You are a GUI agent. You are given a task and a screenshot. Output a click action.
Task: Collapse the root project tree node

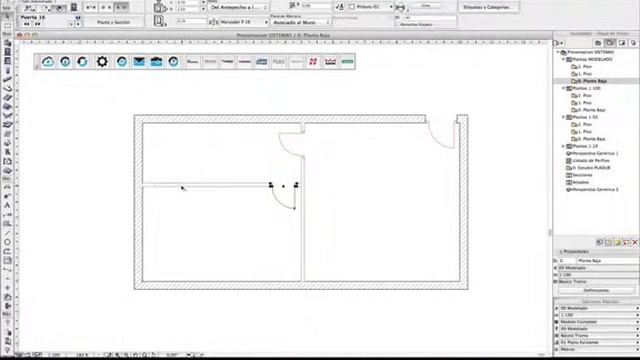coord(558,52)
